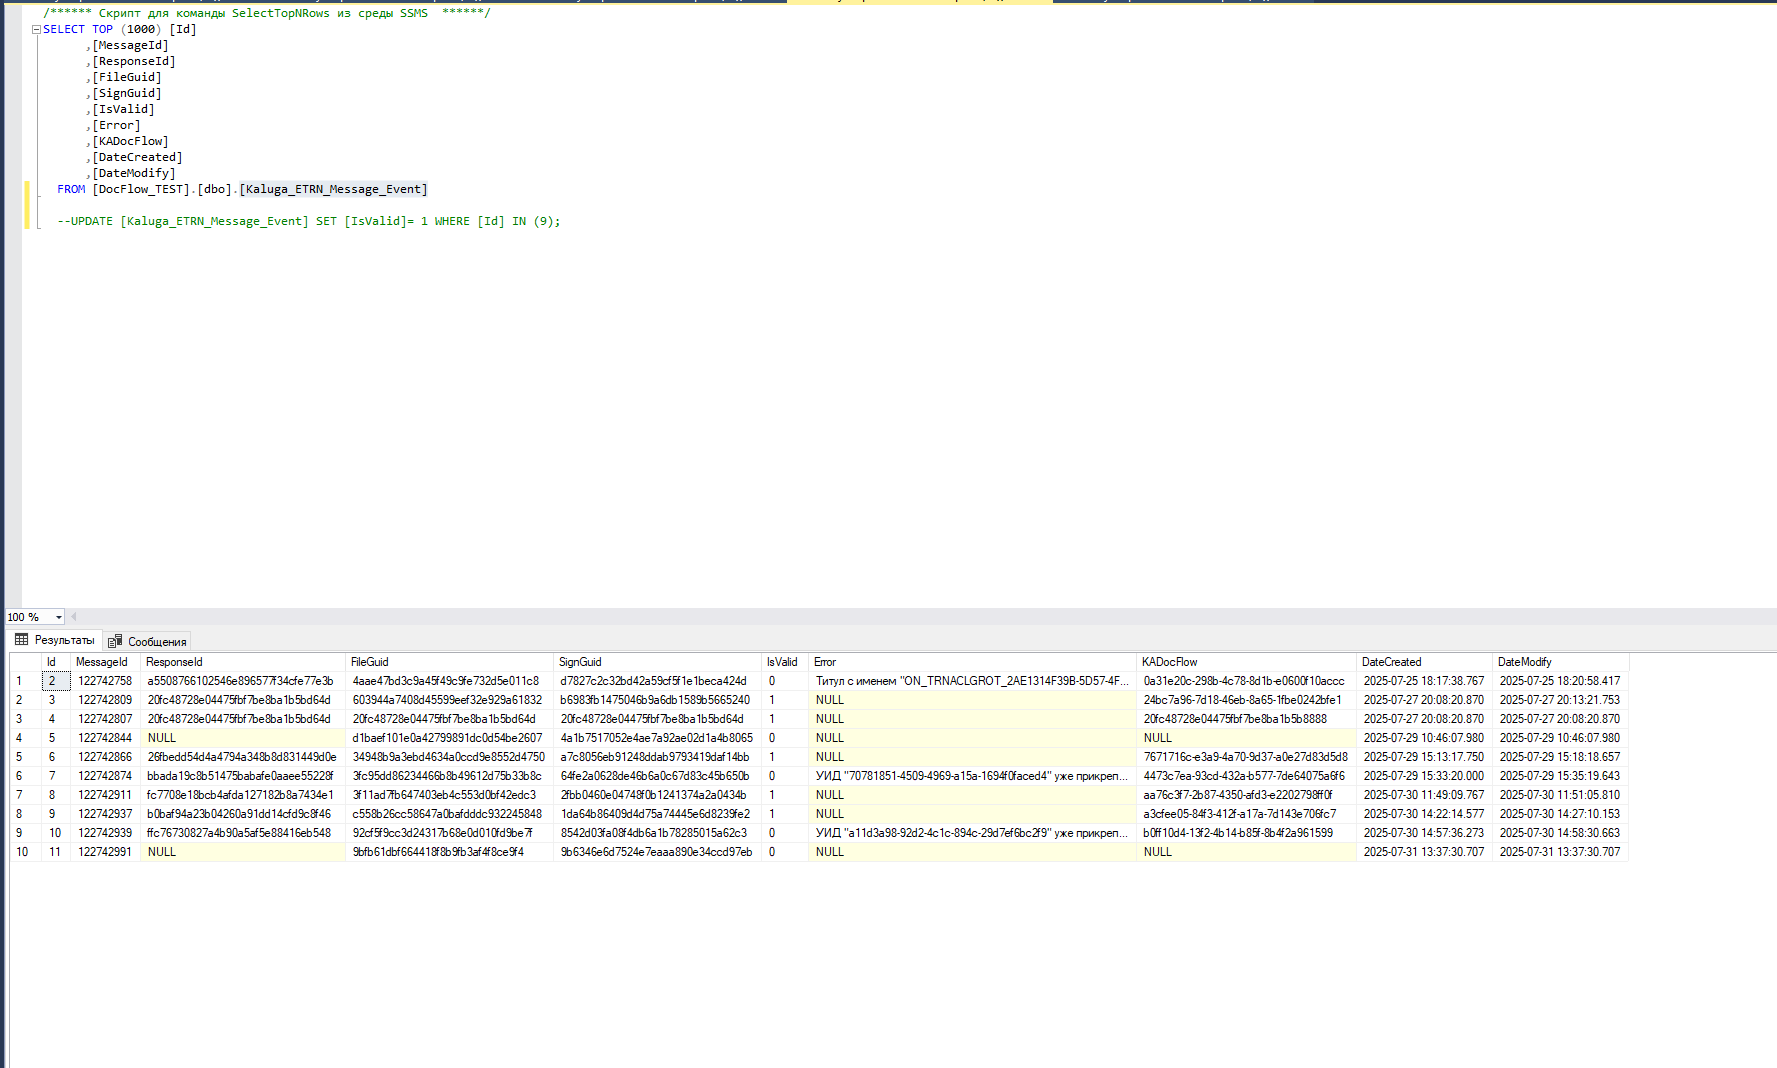Click MessageId cell 122742937
This screenshot has width=1777, height=1068.
pos(105,814)
